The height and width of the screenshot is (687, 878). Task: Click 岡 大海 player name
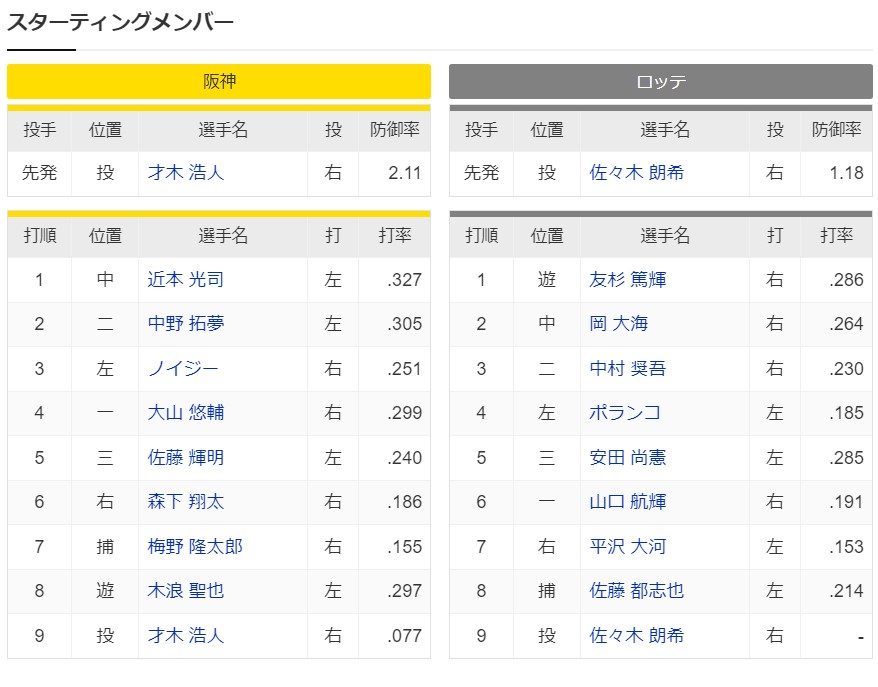tap(619, 324)
